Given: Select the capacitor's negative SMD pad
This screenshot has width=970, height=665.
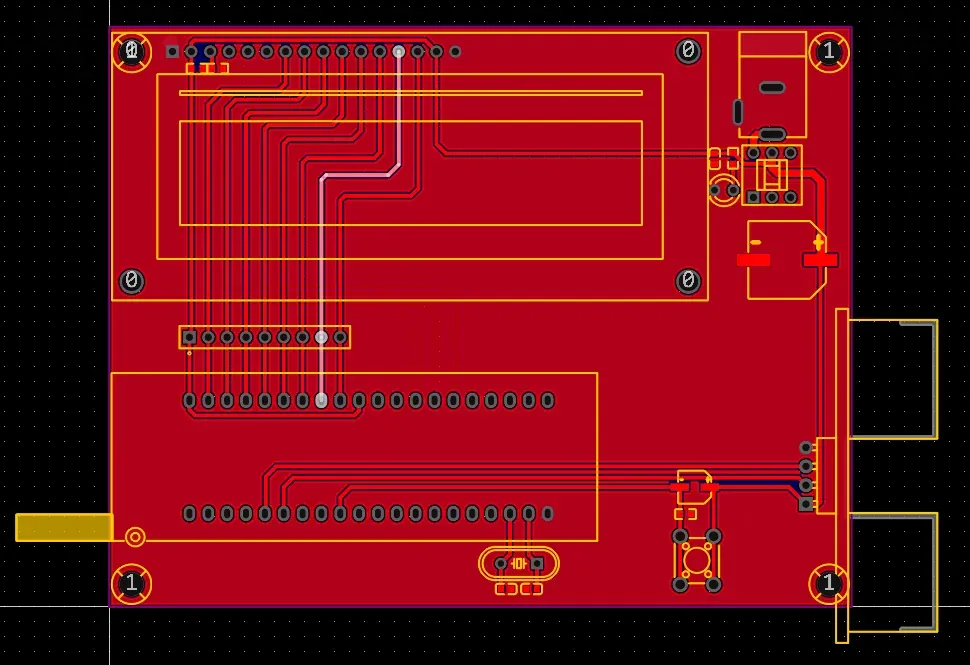Looking at the screenshot, I should click(753, 260).
